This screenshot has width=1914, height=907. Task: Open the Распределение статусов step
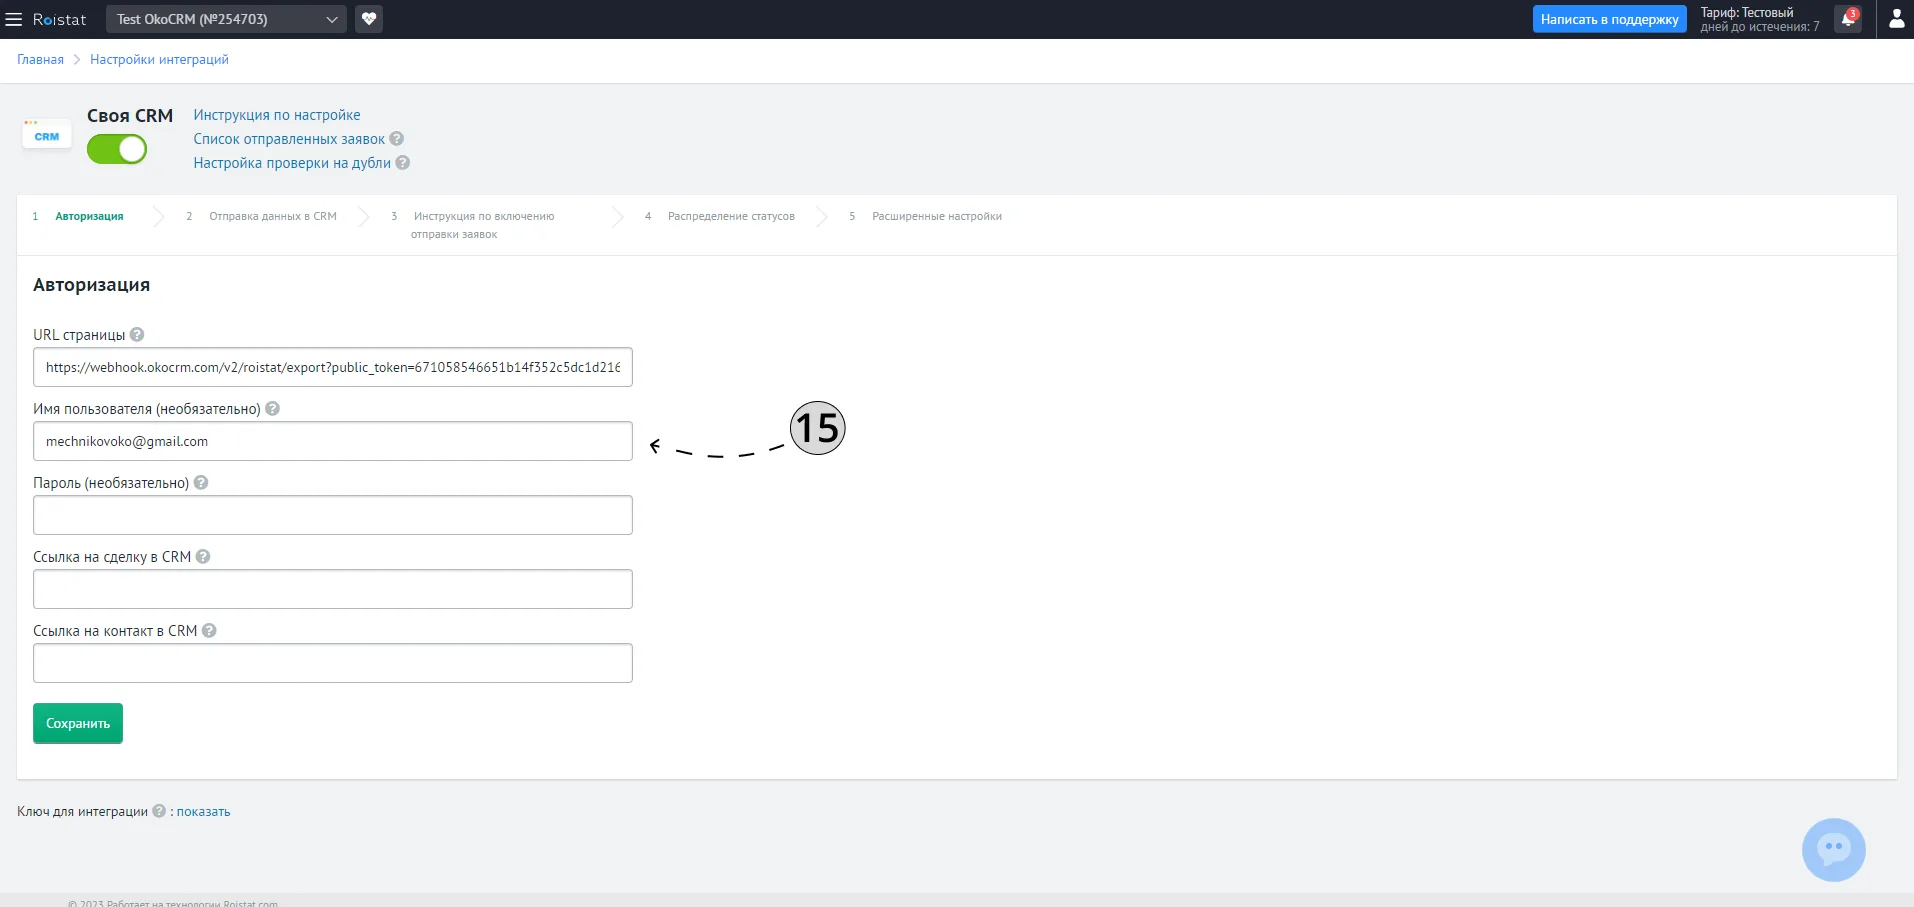(x=731, y=216)
